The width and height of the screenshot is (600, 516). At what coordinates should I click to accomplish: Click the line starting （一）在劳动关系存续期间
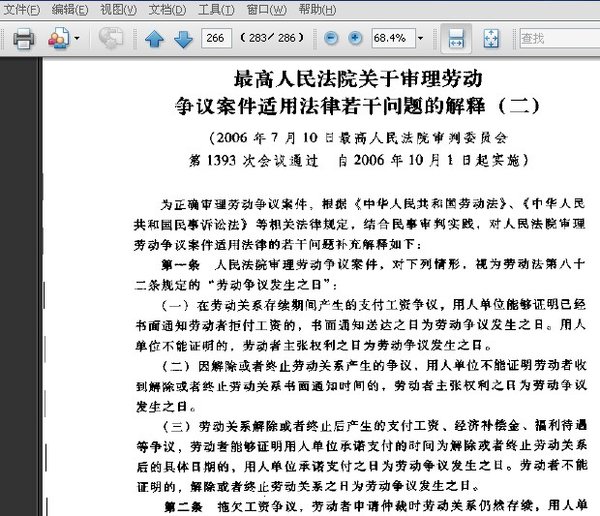click(373, 305)
